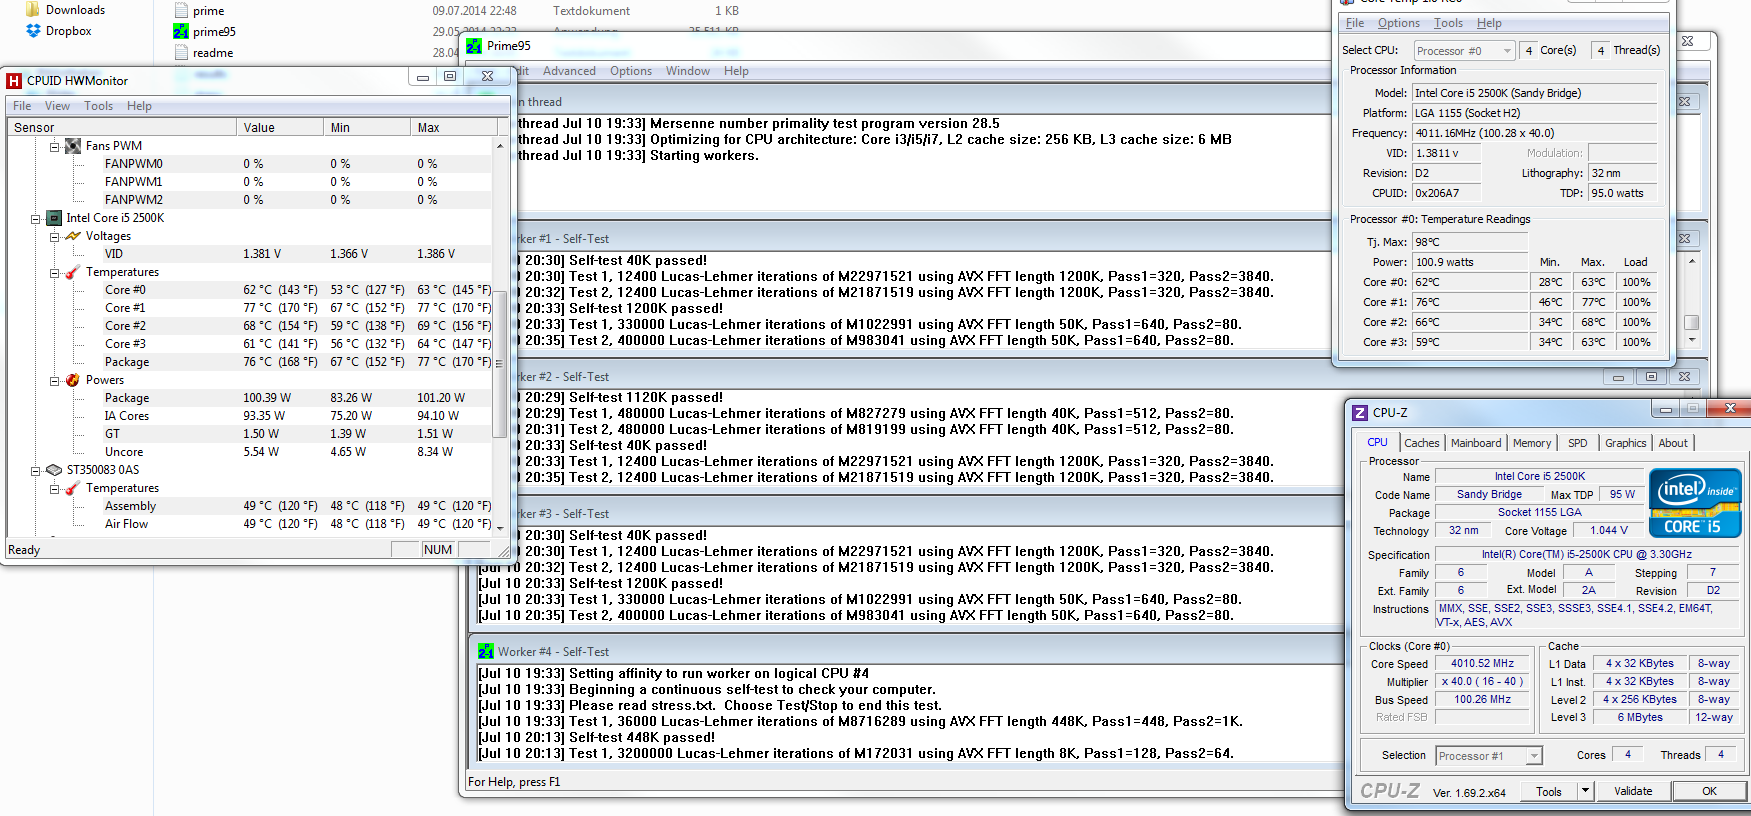Click the prime text document icon
Screen dimensions: 1751x816
tap(181, 11)
